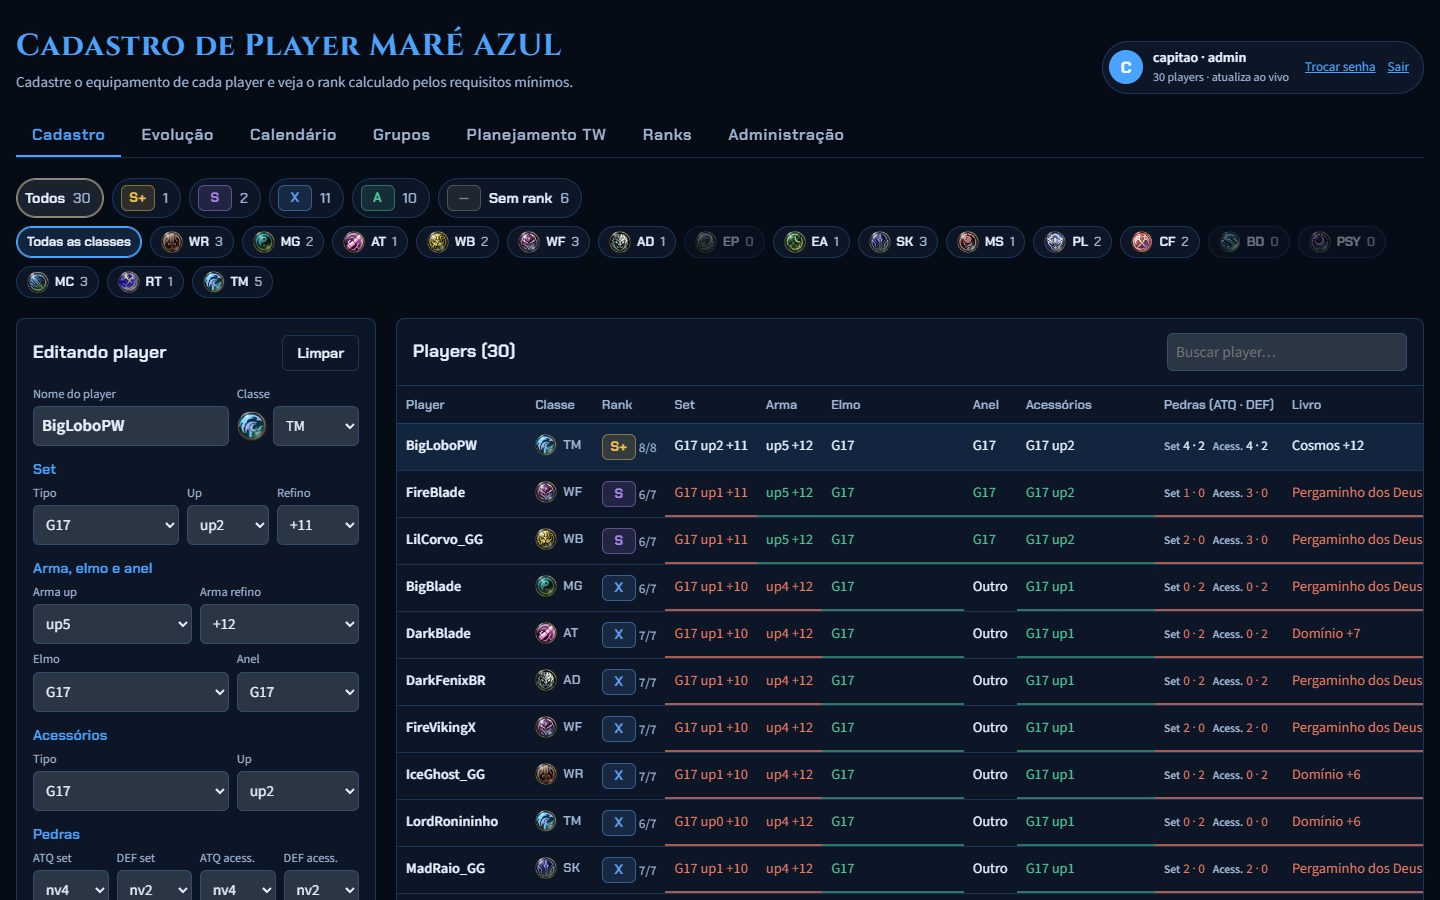Select the Todas as classes filter
Viewport: 1440px width, 900px height.
click(79, 242)
